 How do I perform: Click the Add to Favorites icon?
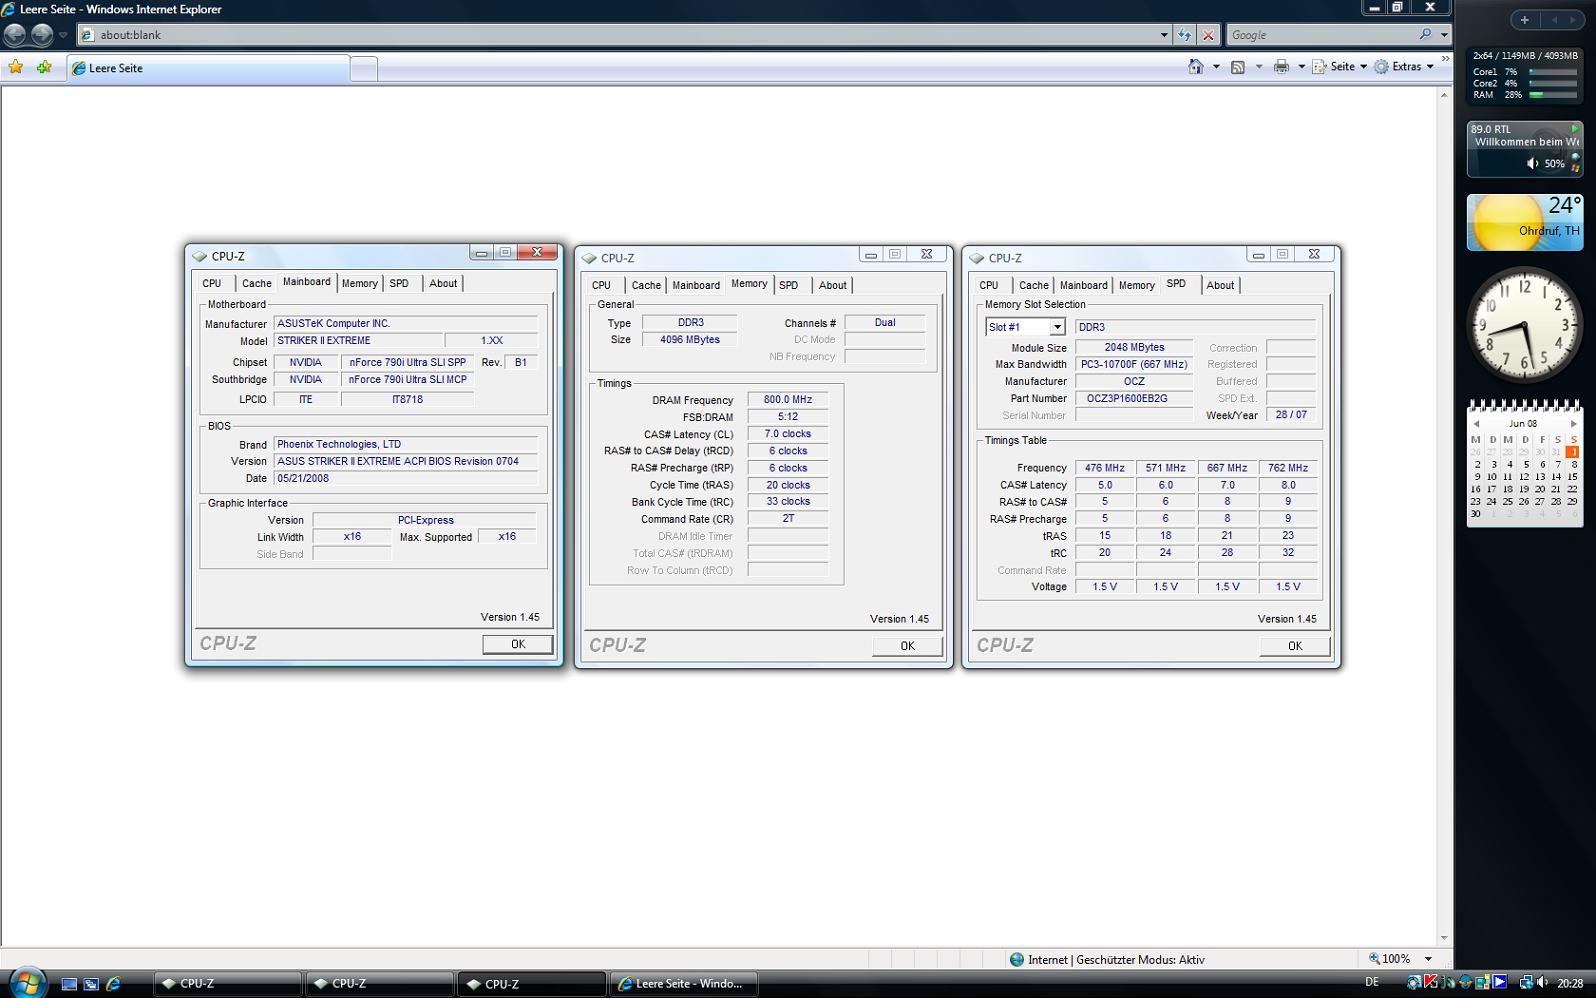[x=44, y=67]
